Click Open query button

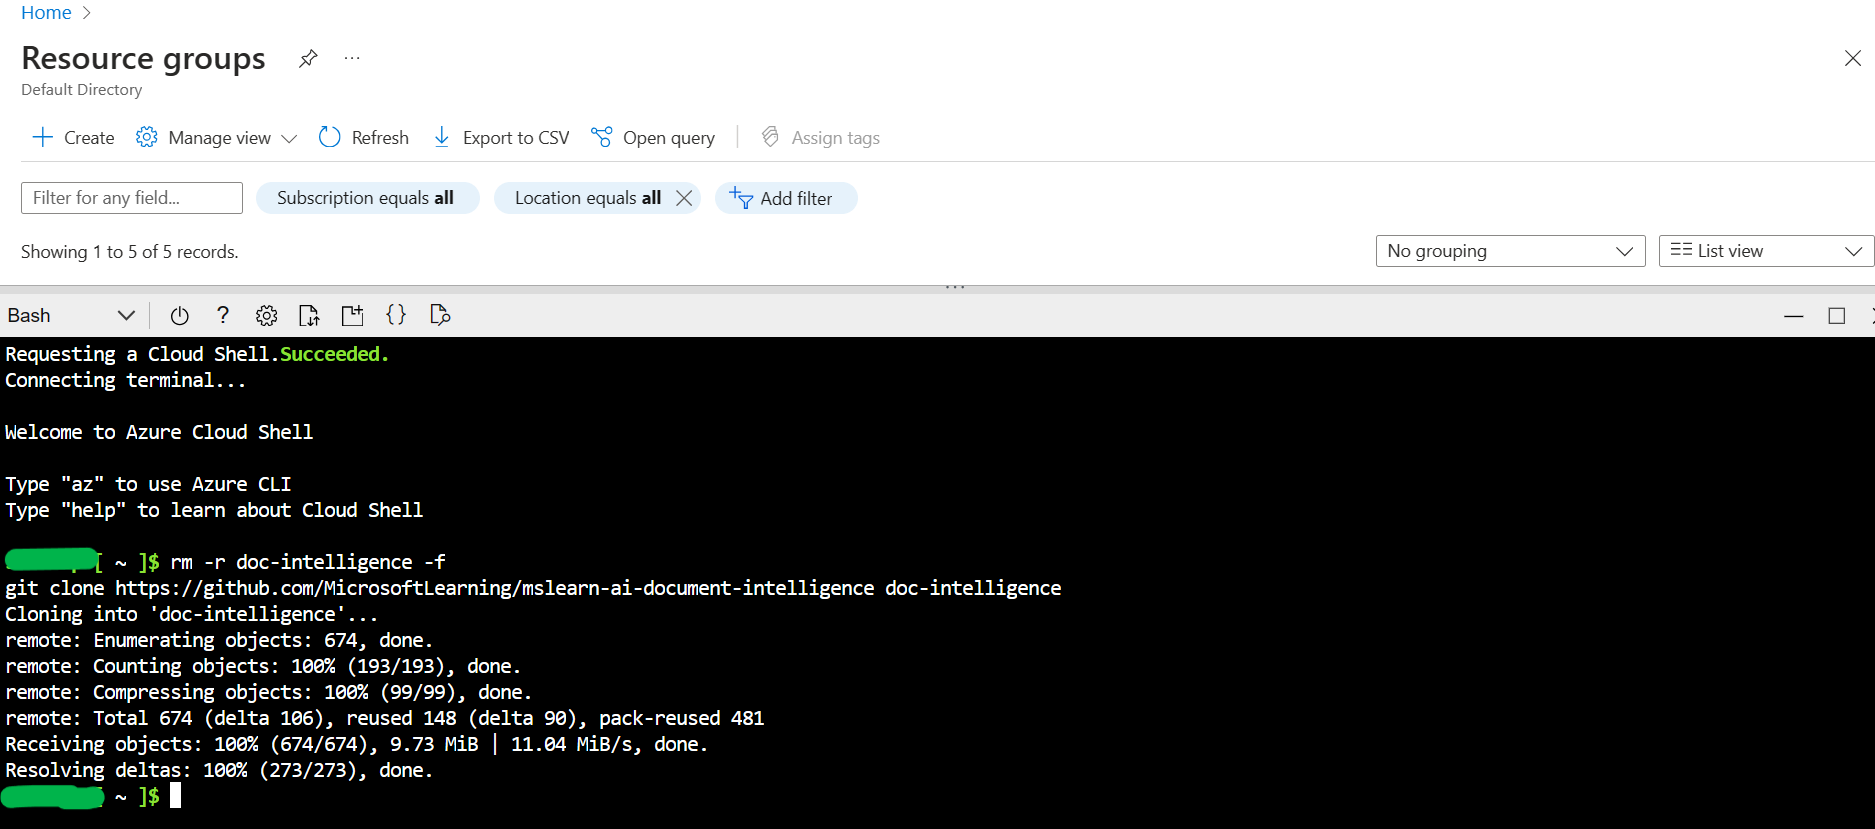[x=653, y=138]
